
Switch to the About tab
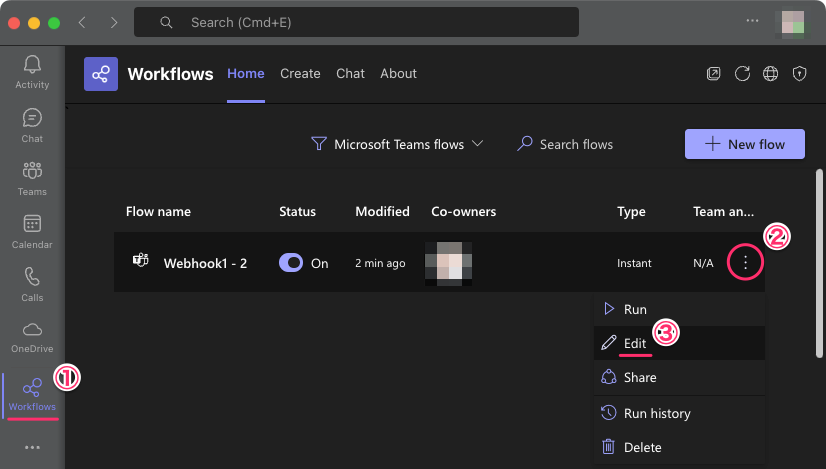coord(398,74)
